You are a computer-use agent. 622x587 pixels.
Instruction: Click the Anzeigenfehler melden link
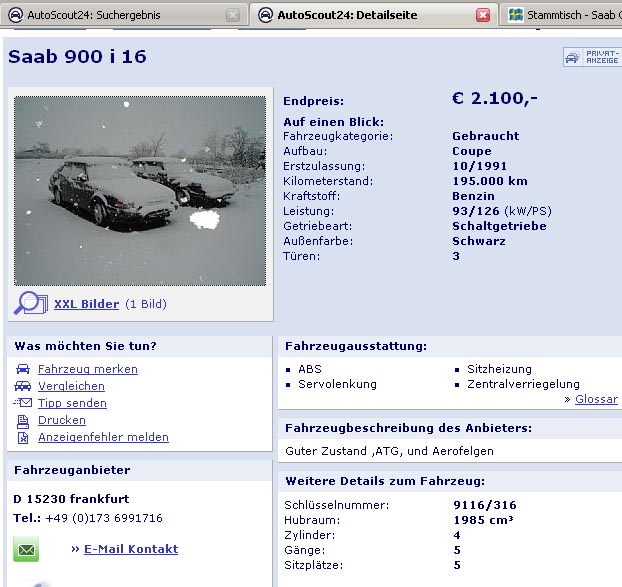tap(104, 437)
